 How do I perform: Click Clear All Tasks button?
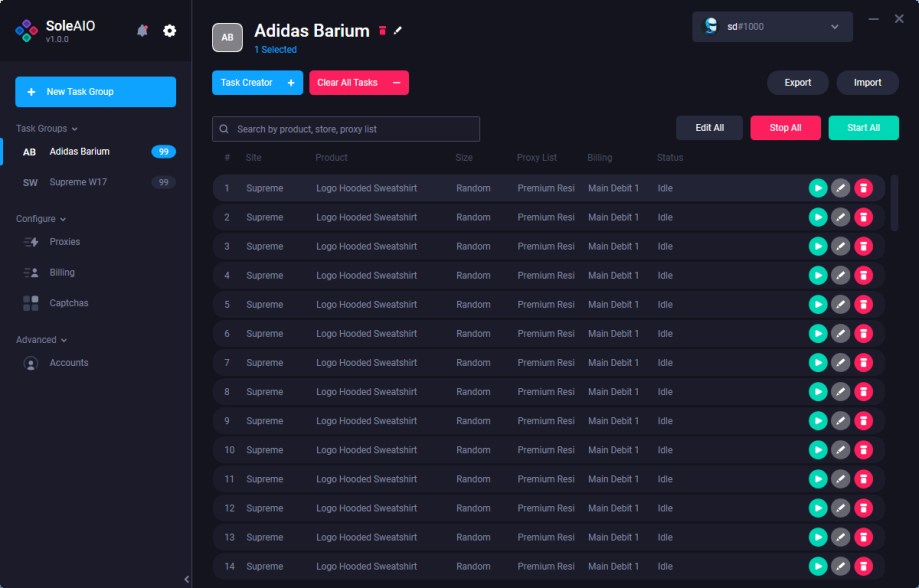point(359,83)
